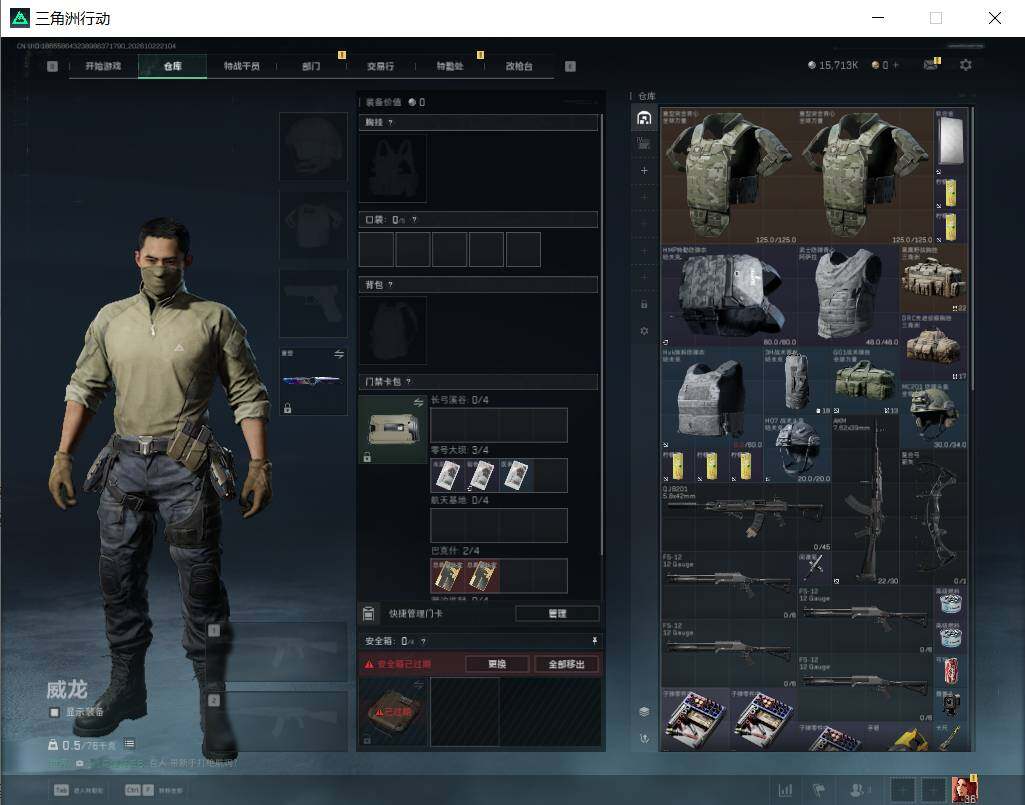Add a new warehouse page with plus

[x=644, y=170]
